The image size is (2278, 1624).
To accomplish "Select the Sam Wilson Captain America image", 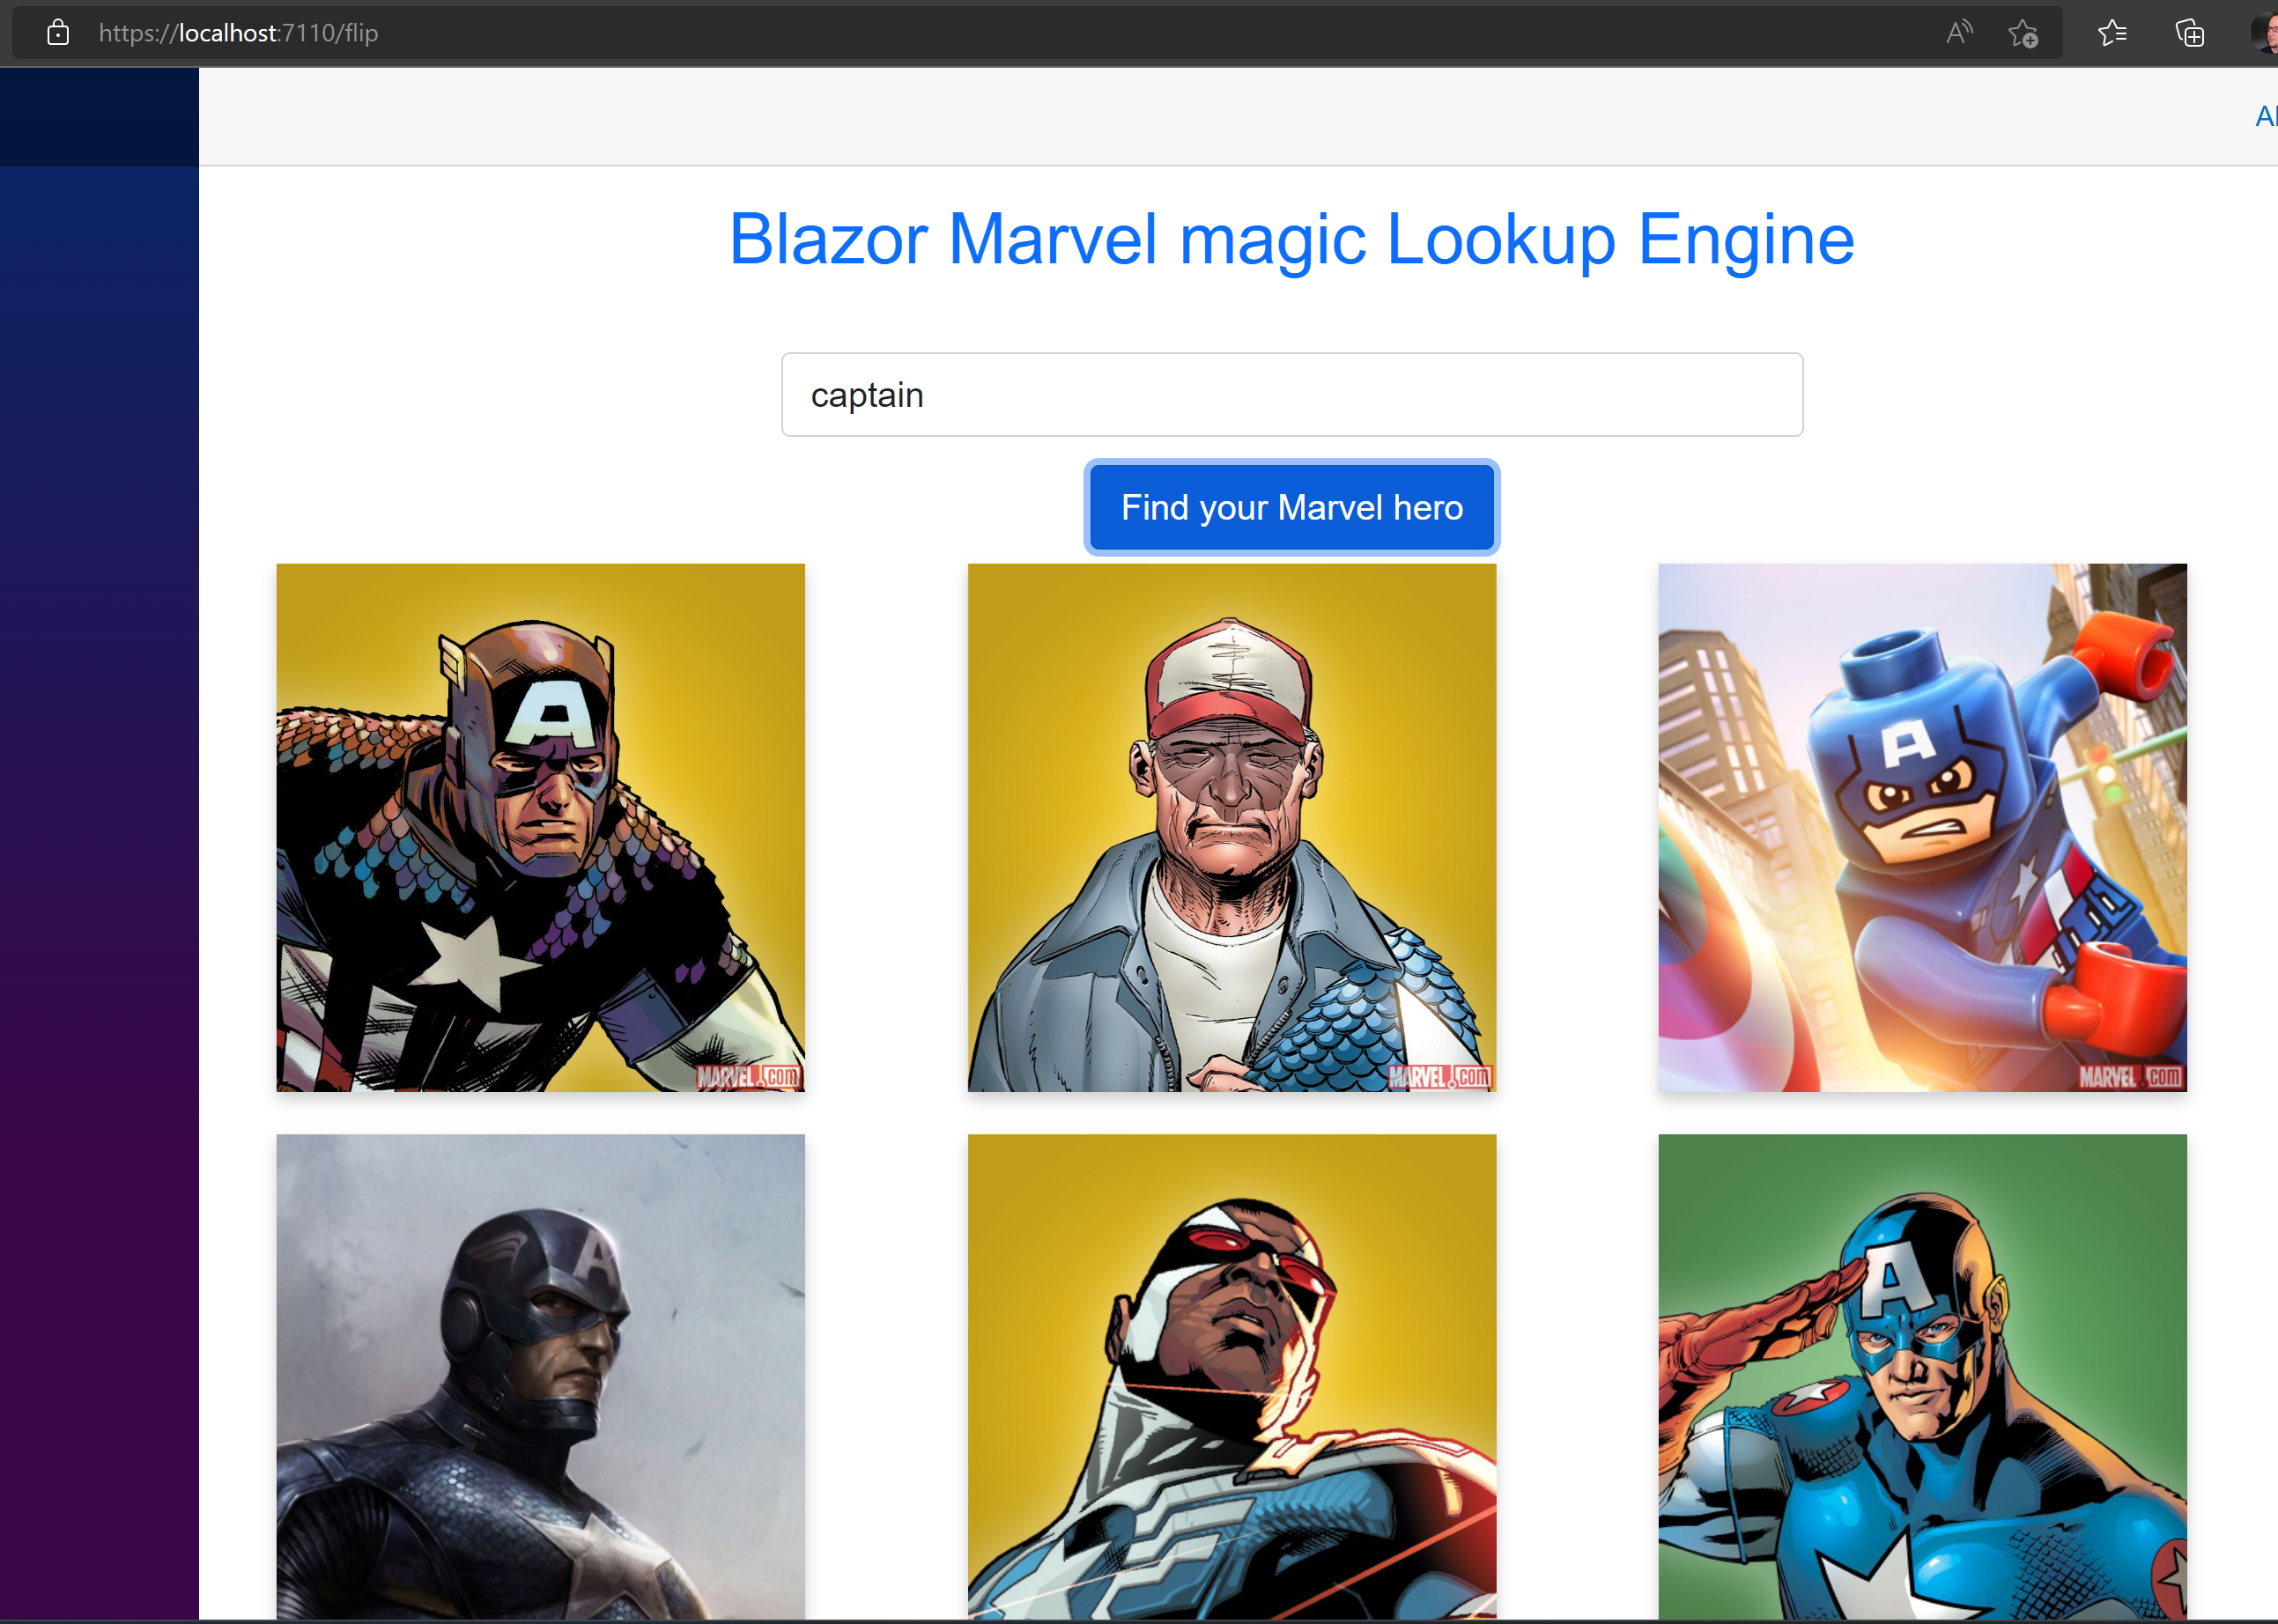I will pyautogui.click(x=1231, y=1380).
